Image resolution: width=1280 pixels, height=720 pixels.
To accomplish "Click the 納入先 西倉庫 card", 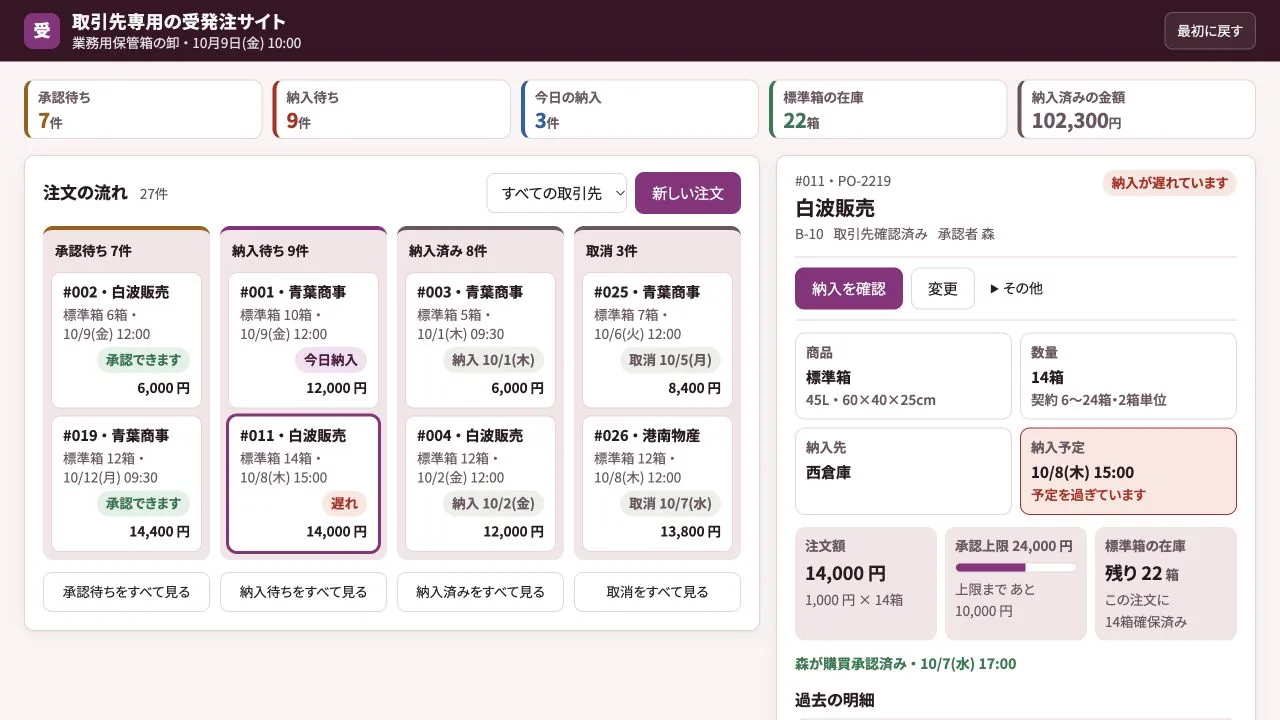I will (903, 471).
